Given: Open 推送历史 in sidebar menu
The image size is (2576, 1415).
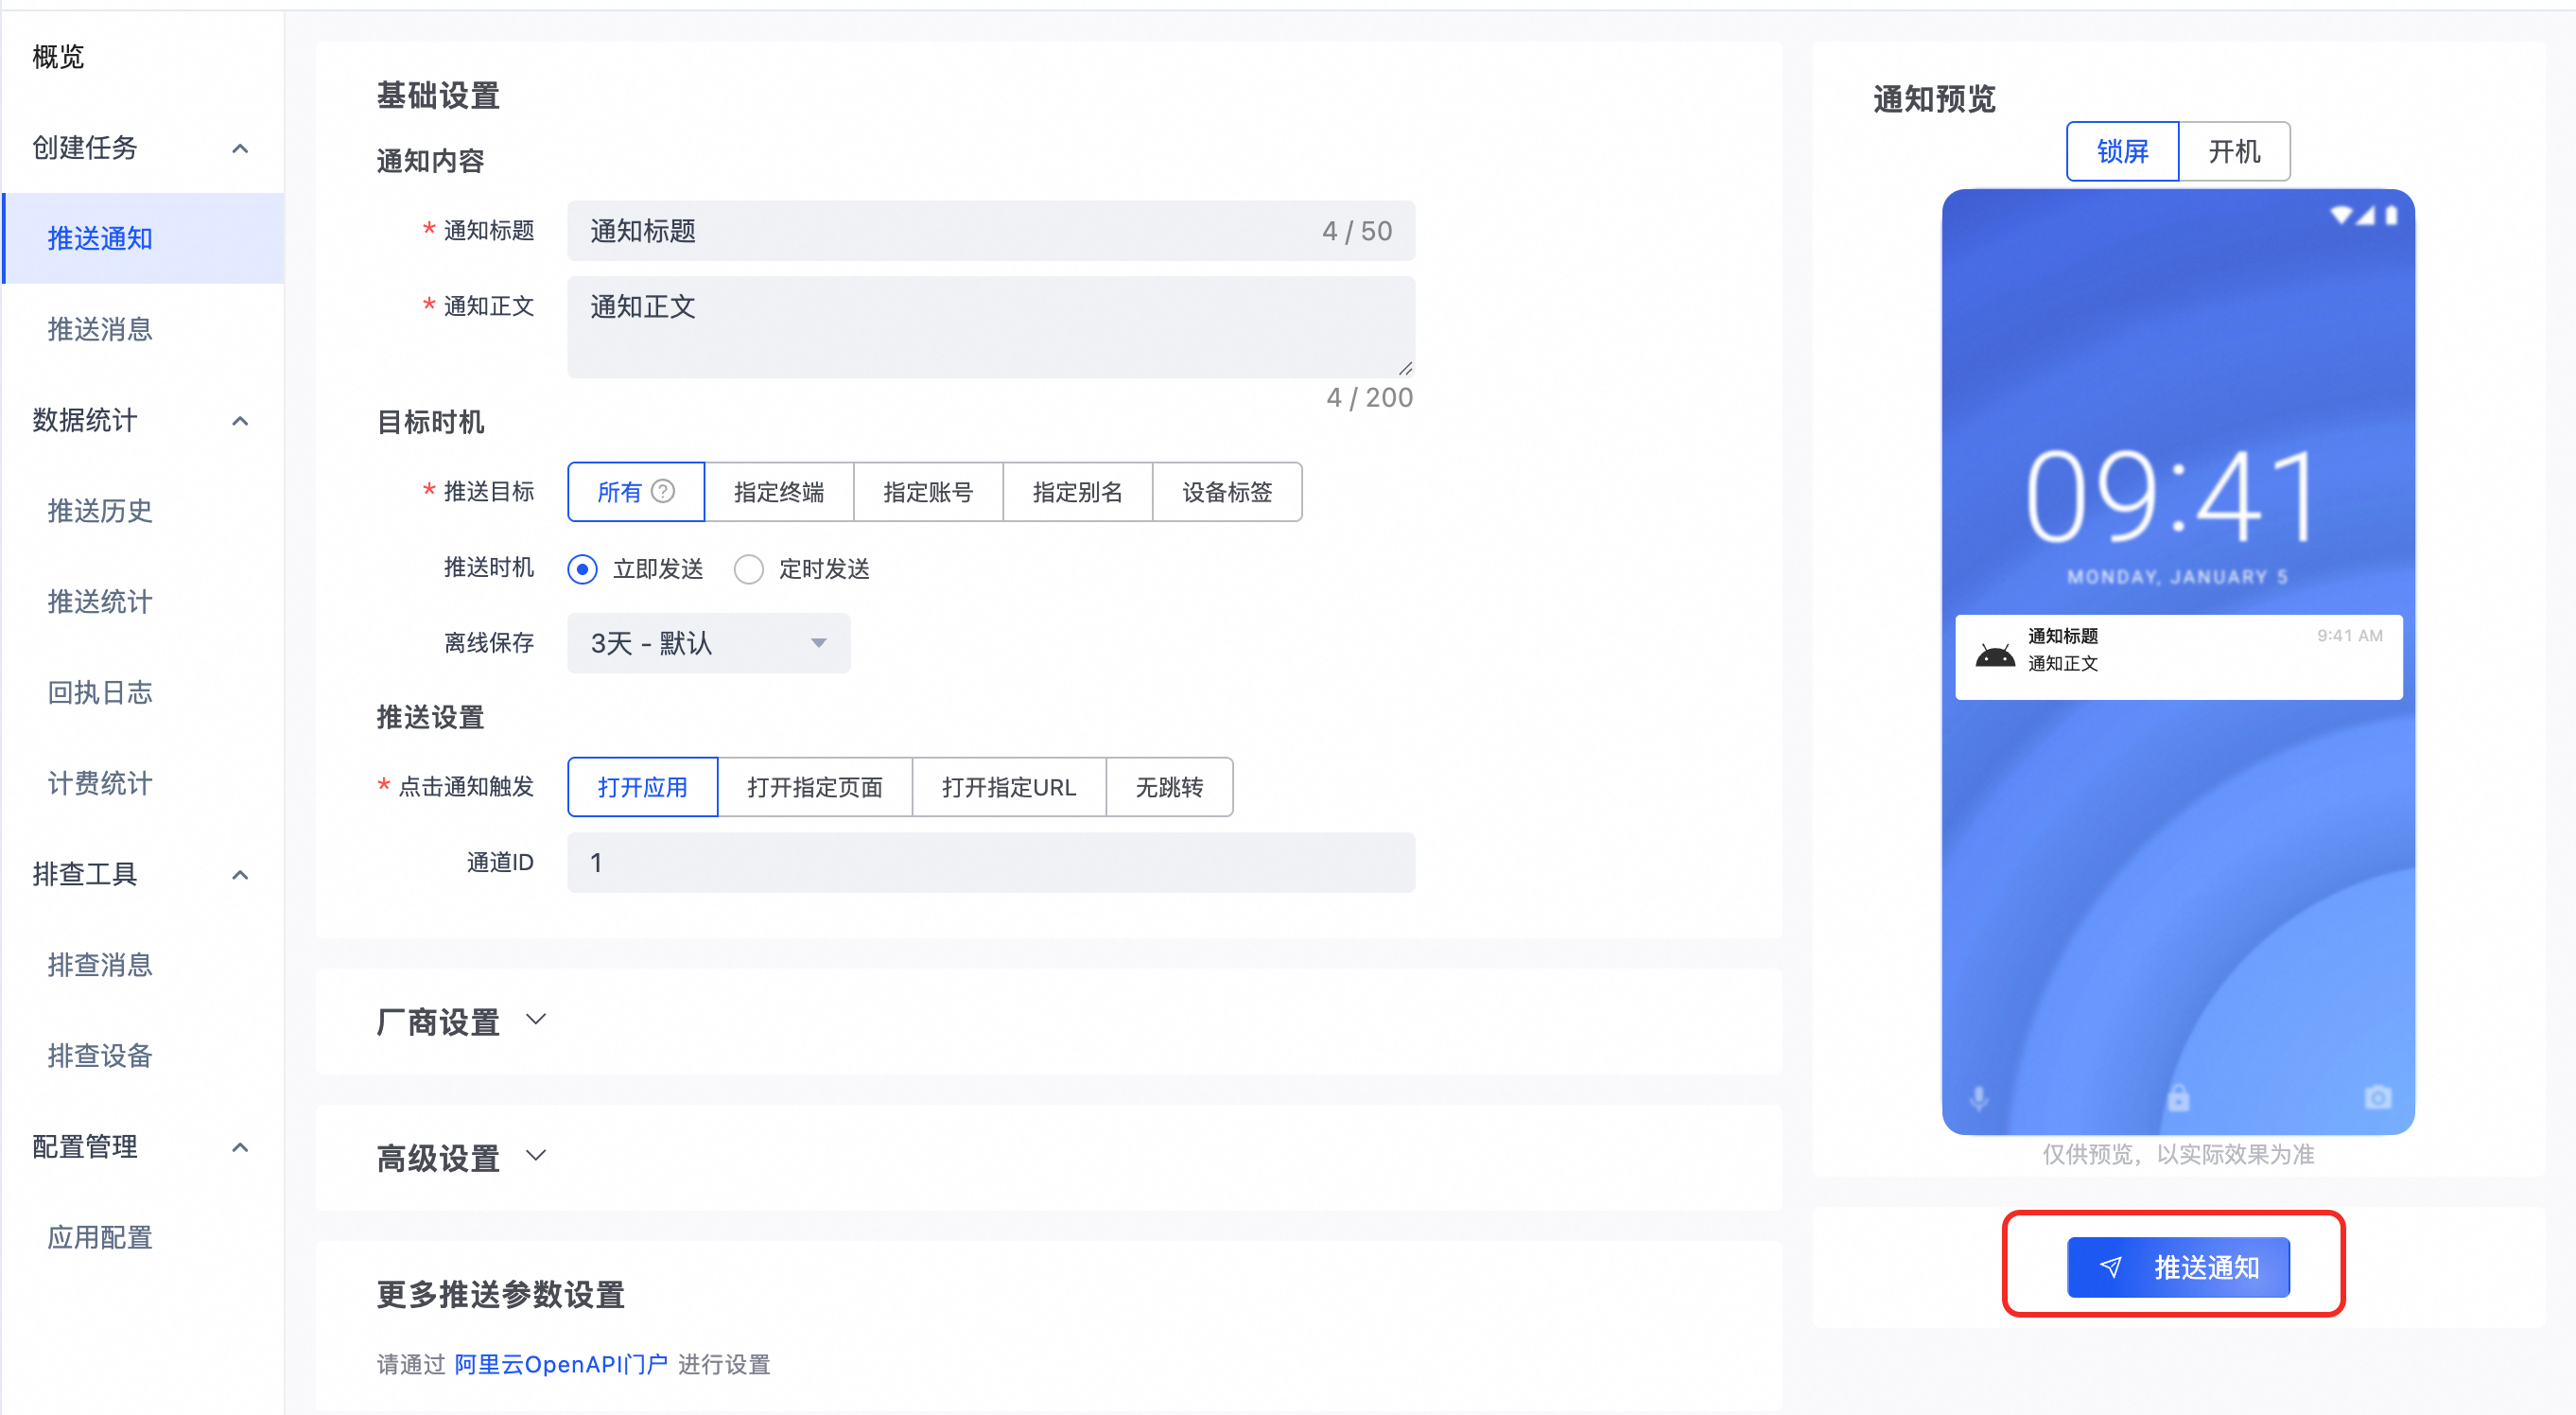Looking at the screenshot, I should pyautogui.click(x=100, y=511).
